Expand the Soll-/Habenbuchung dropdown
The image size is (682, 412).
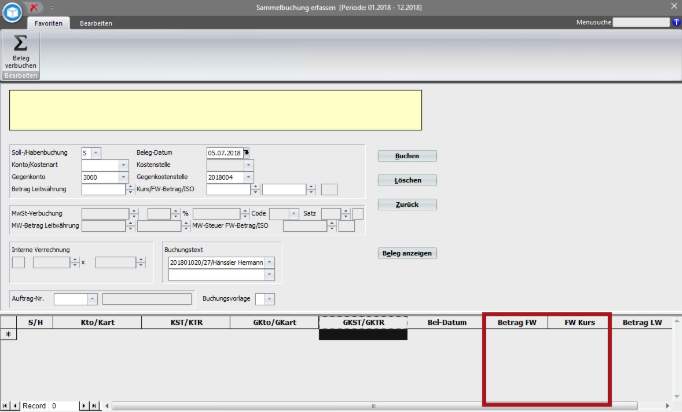97,153
